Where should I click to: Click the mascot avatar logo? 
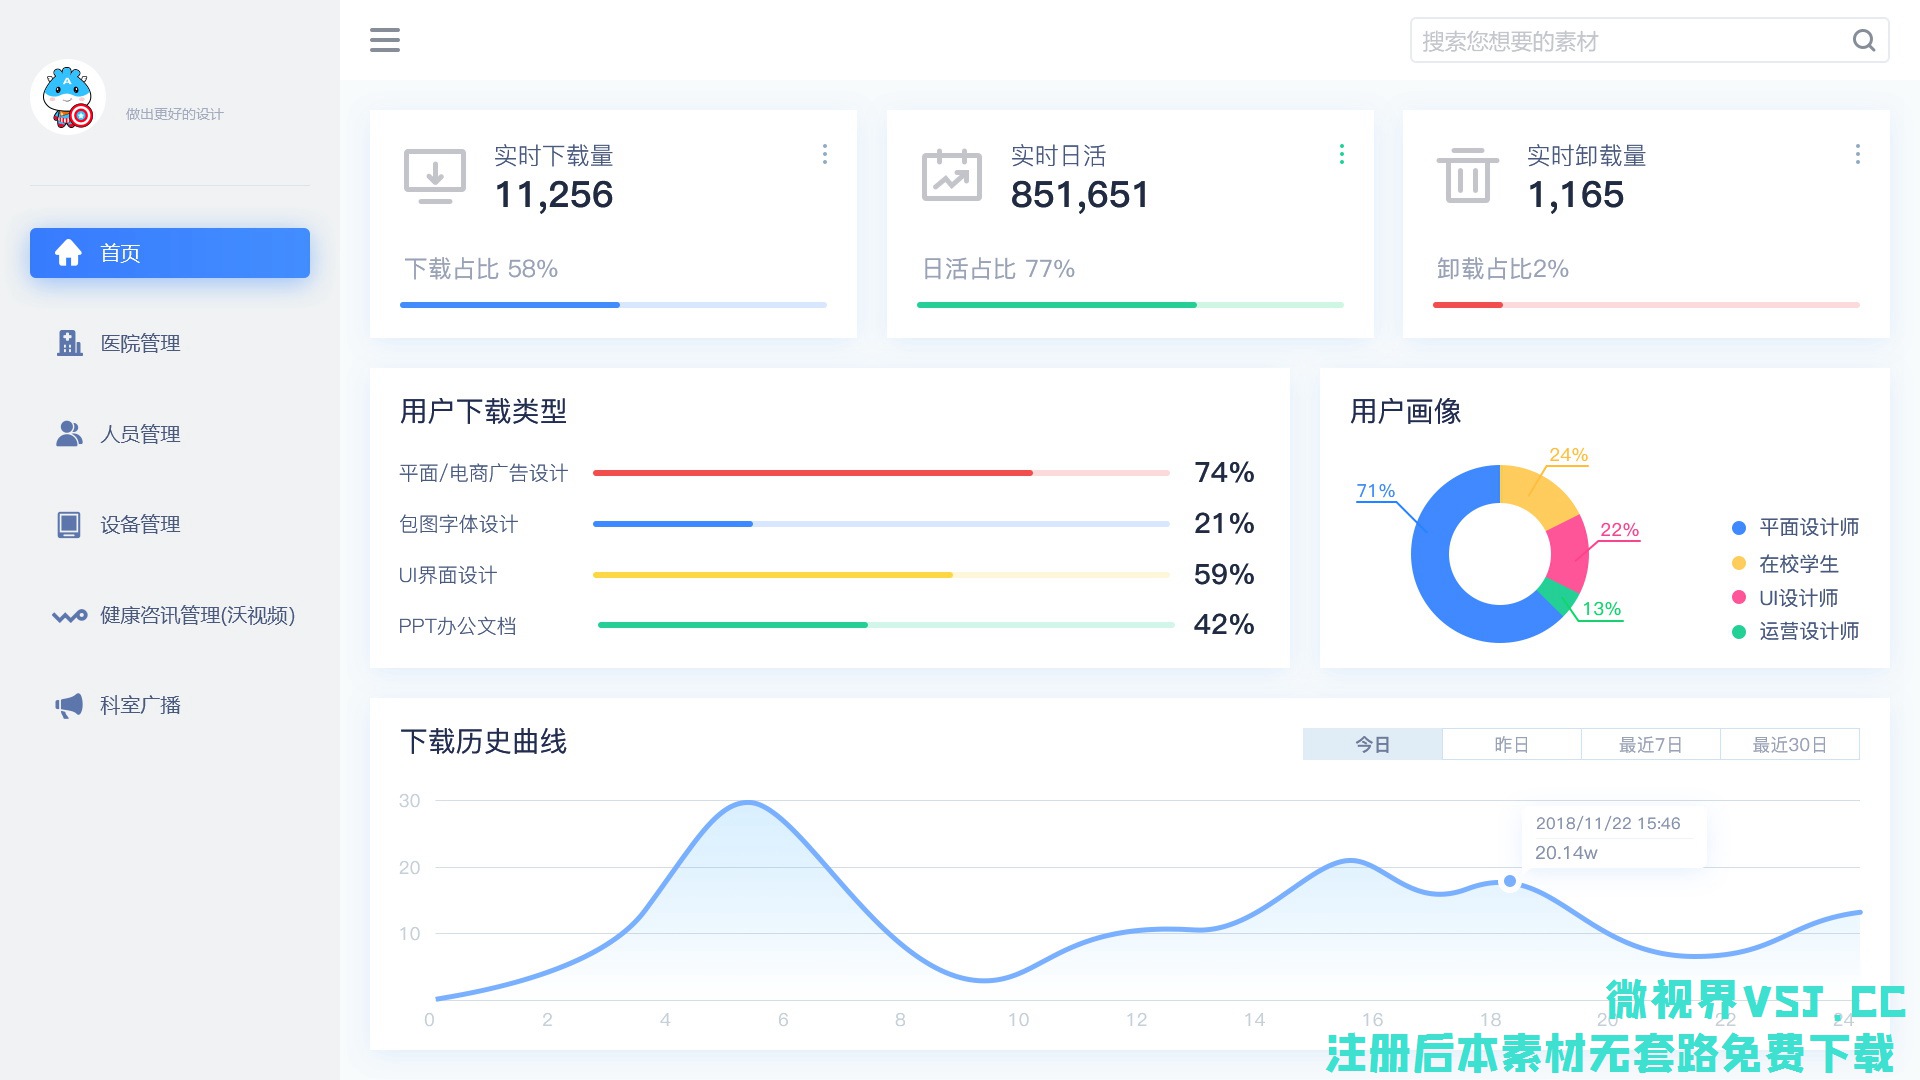[x=68, y=98]
